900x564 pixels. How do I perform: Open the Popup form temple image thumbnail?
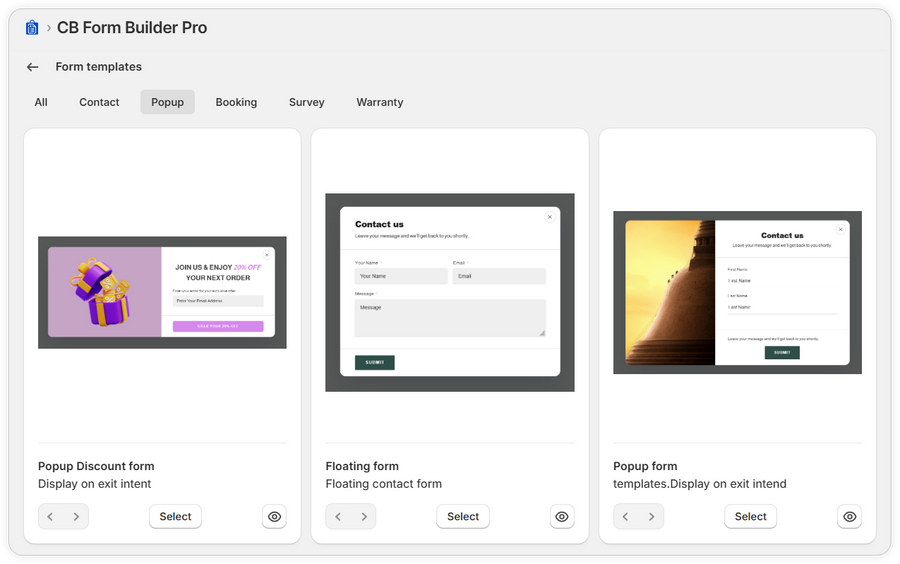(738, 293)
